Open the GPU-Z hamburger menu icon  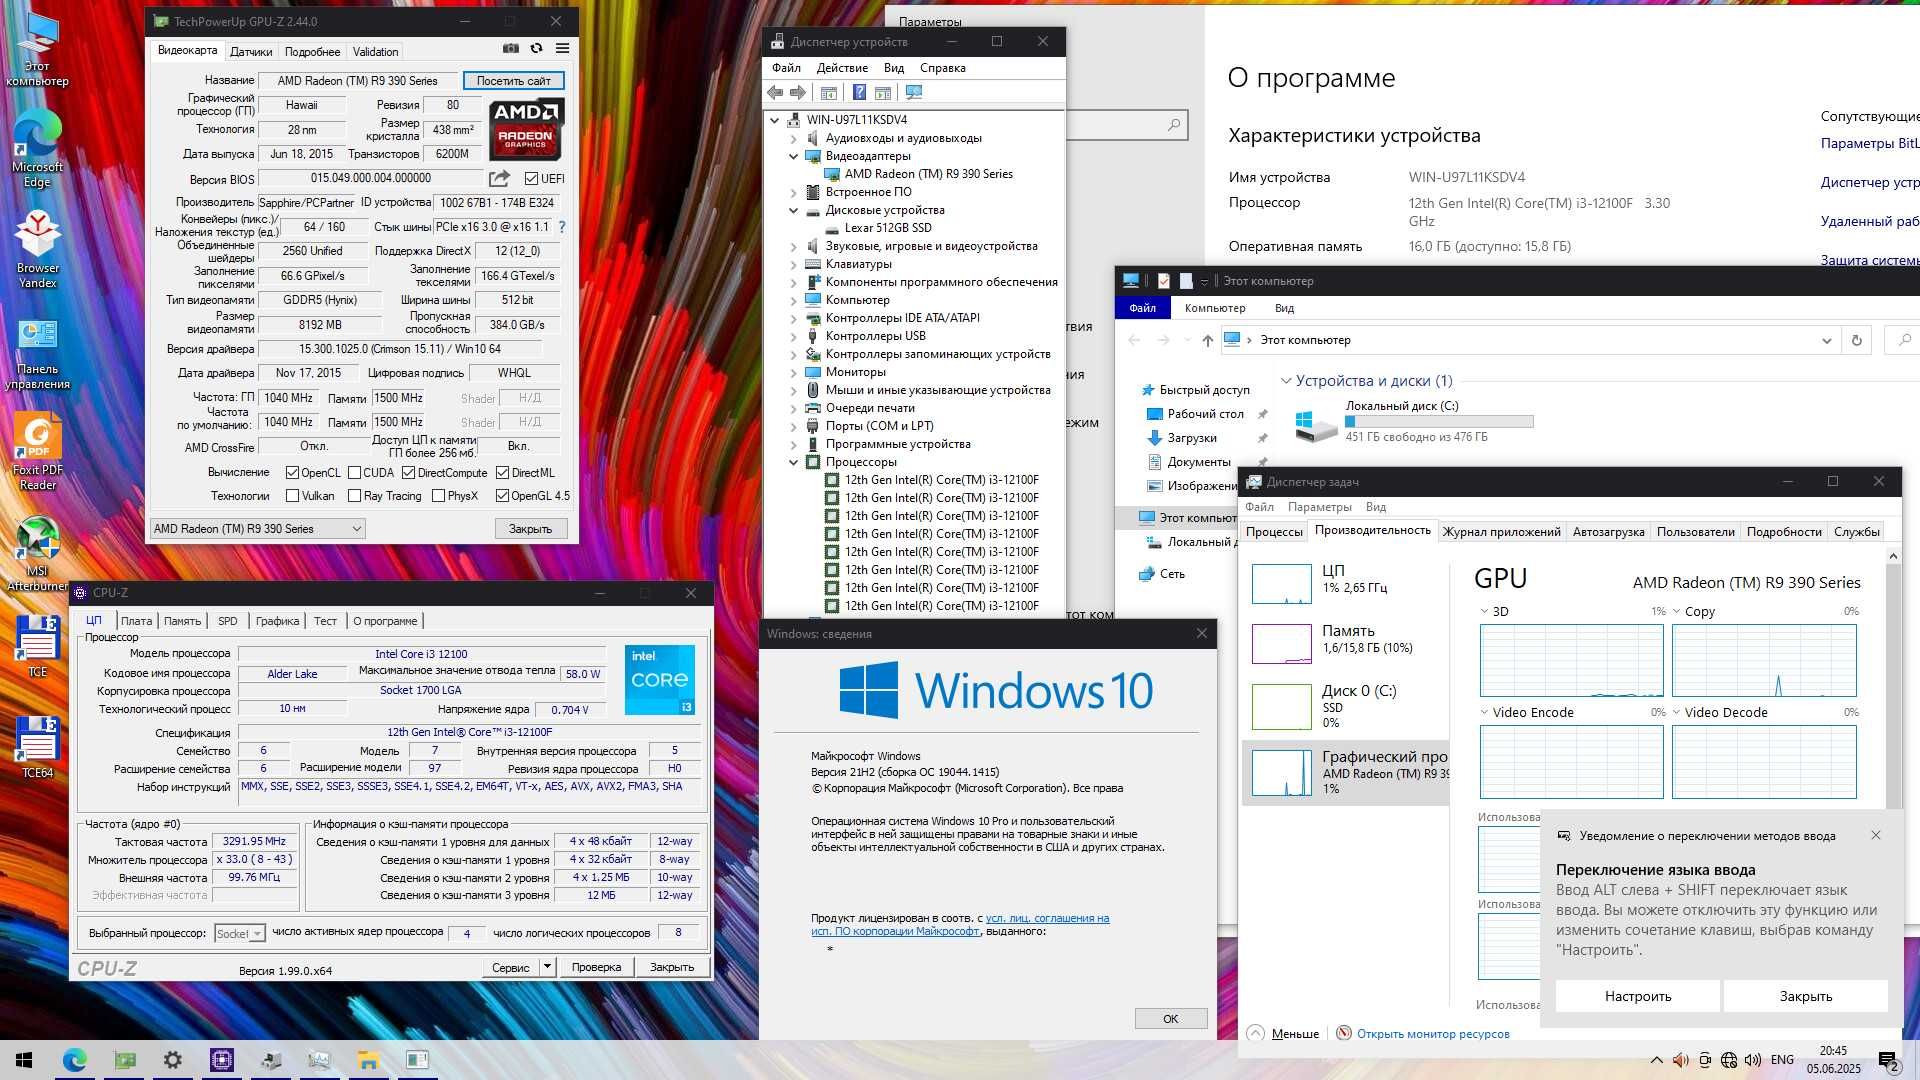[x=562, y=48]
